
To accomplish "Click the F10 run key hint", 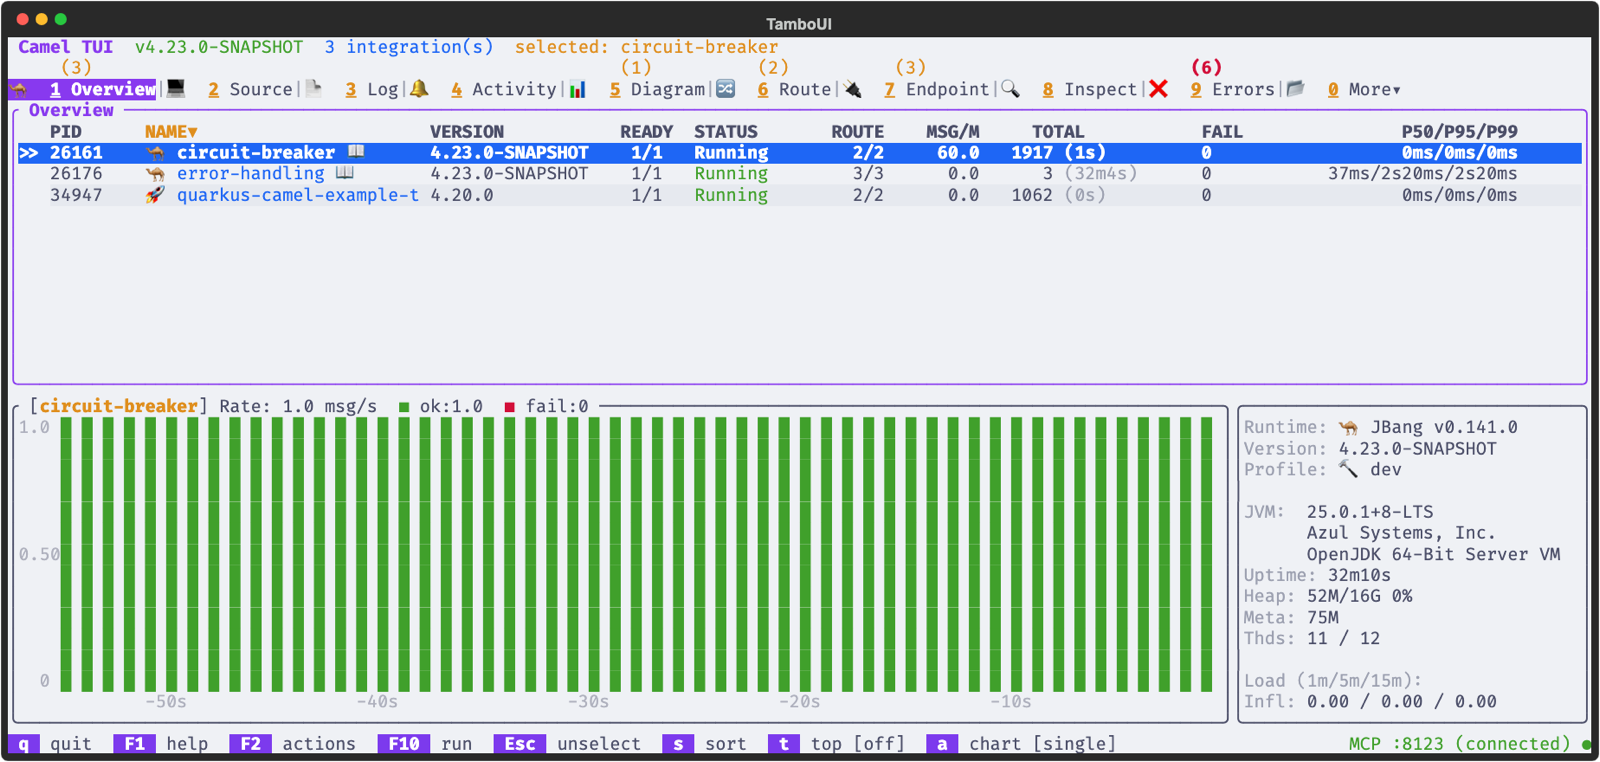I will coord(425,744).
